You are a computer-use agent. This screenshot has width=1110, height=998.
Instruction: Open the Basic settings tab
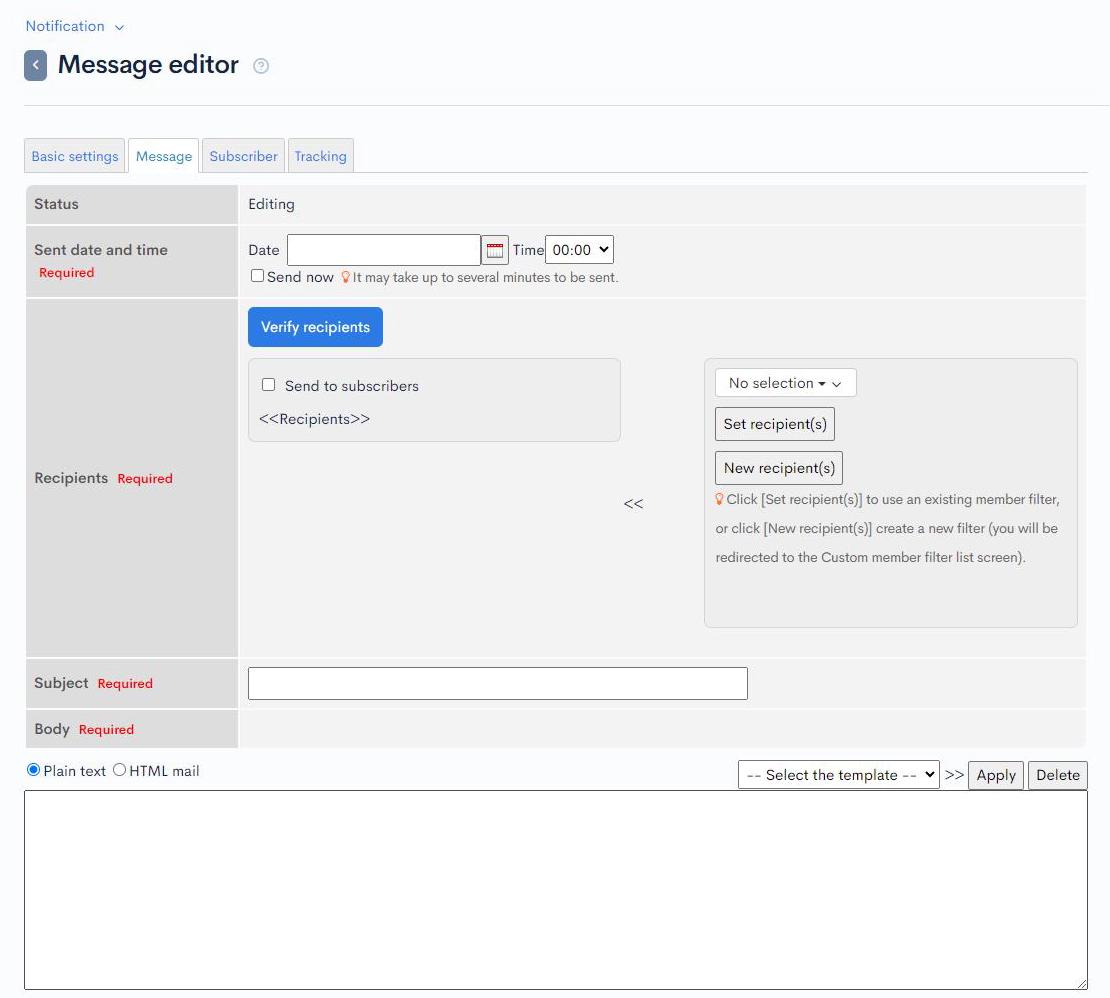[x=74, y=155]
